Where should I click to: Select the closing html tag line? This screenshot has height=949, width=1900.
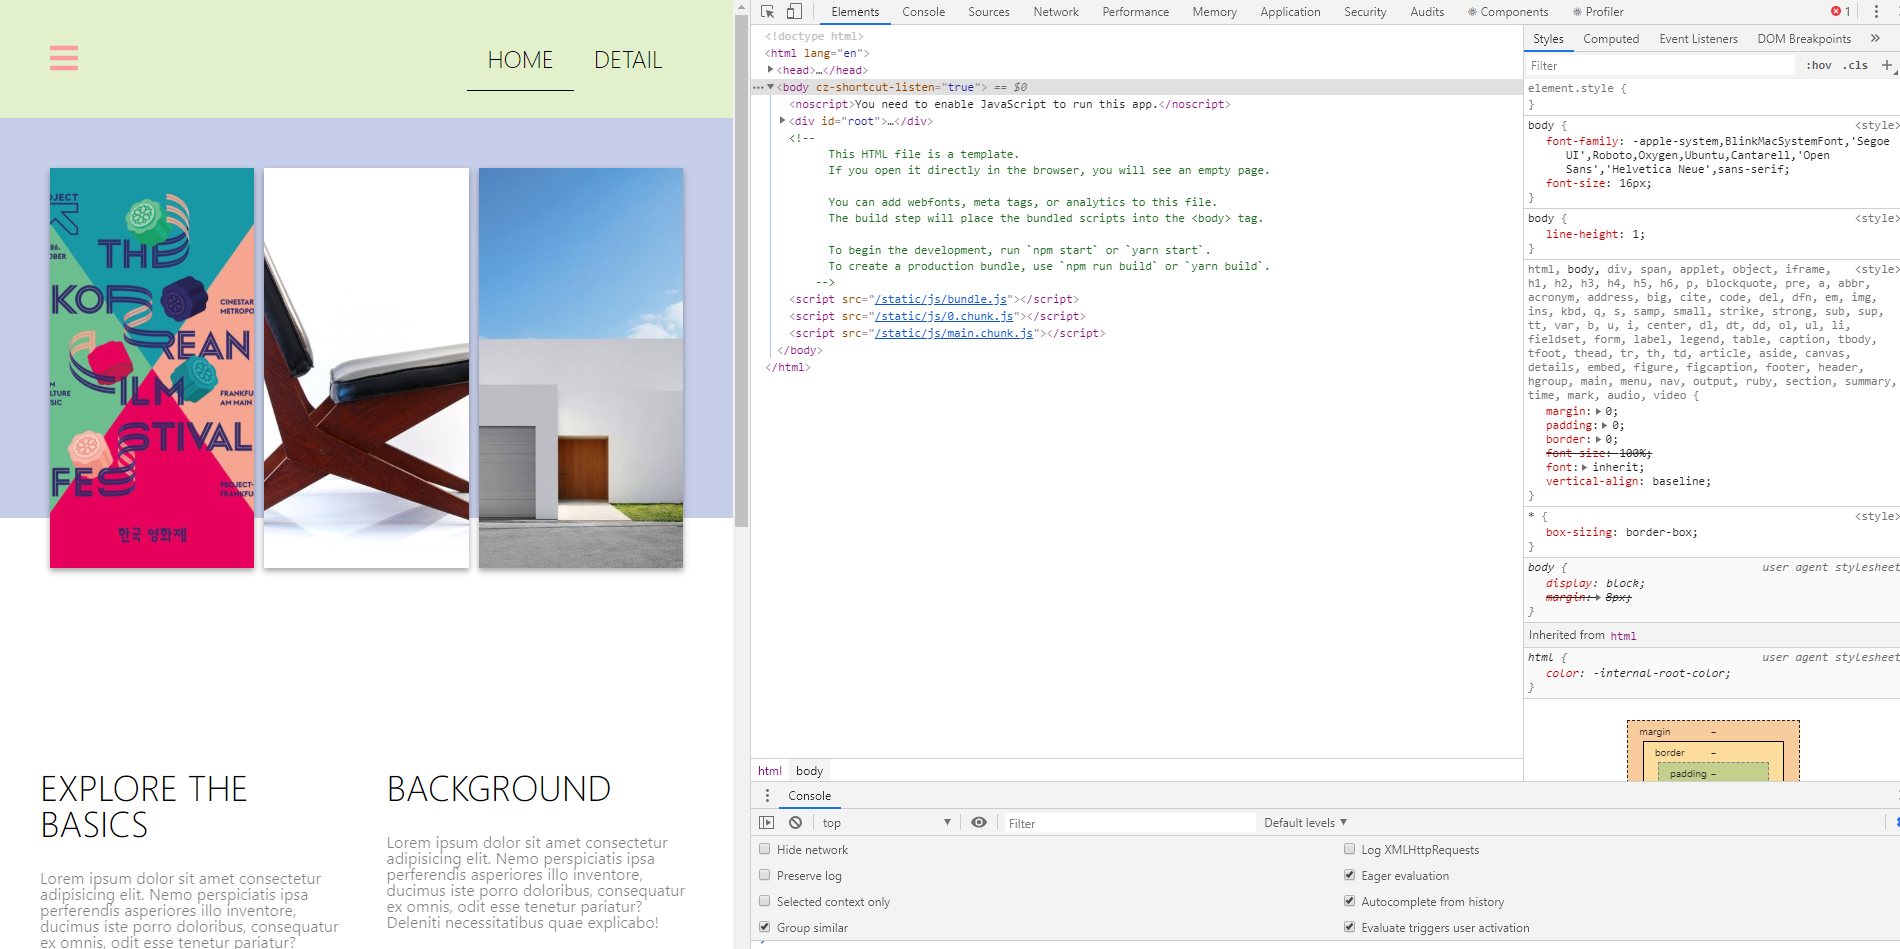click(788, 367)
